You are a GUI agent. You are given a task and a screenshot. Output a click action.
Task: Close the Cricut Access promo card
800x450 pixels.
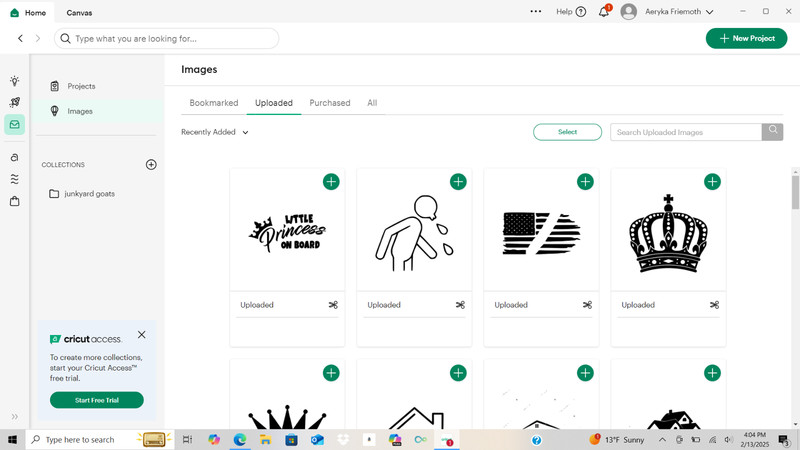(x=141, y=335)
